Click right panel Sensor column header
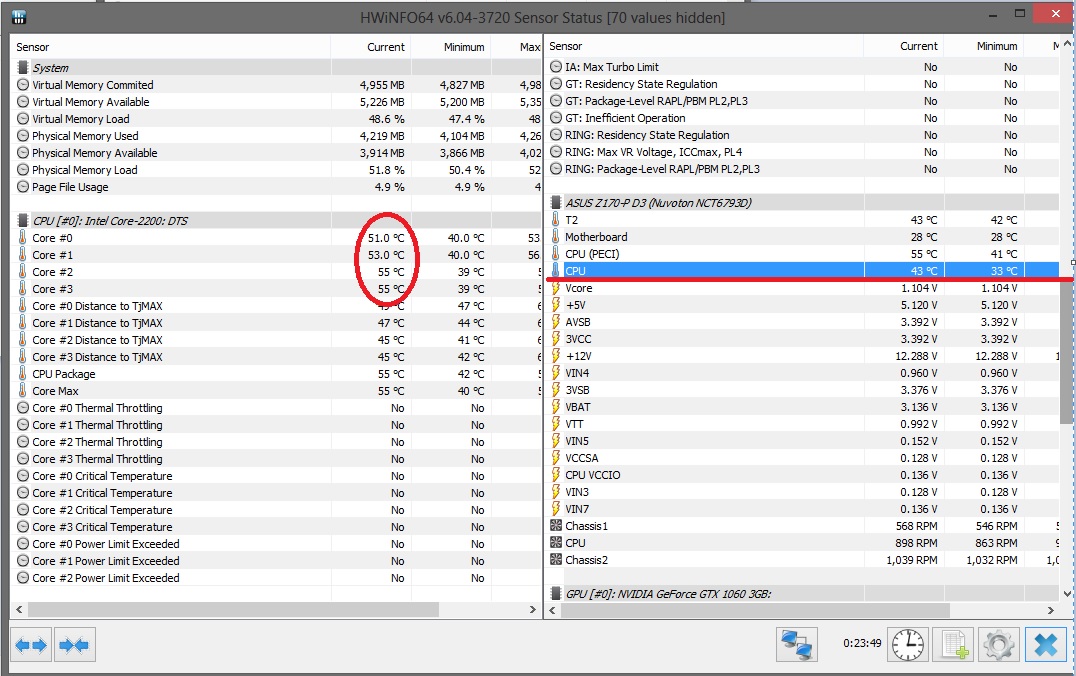 [704, 46]
